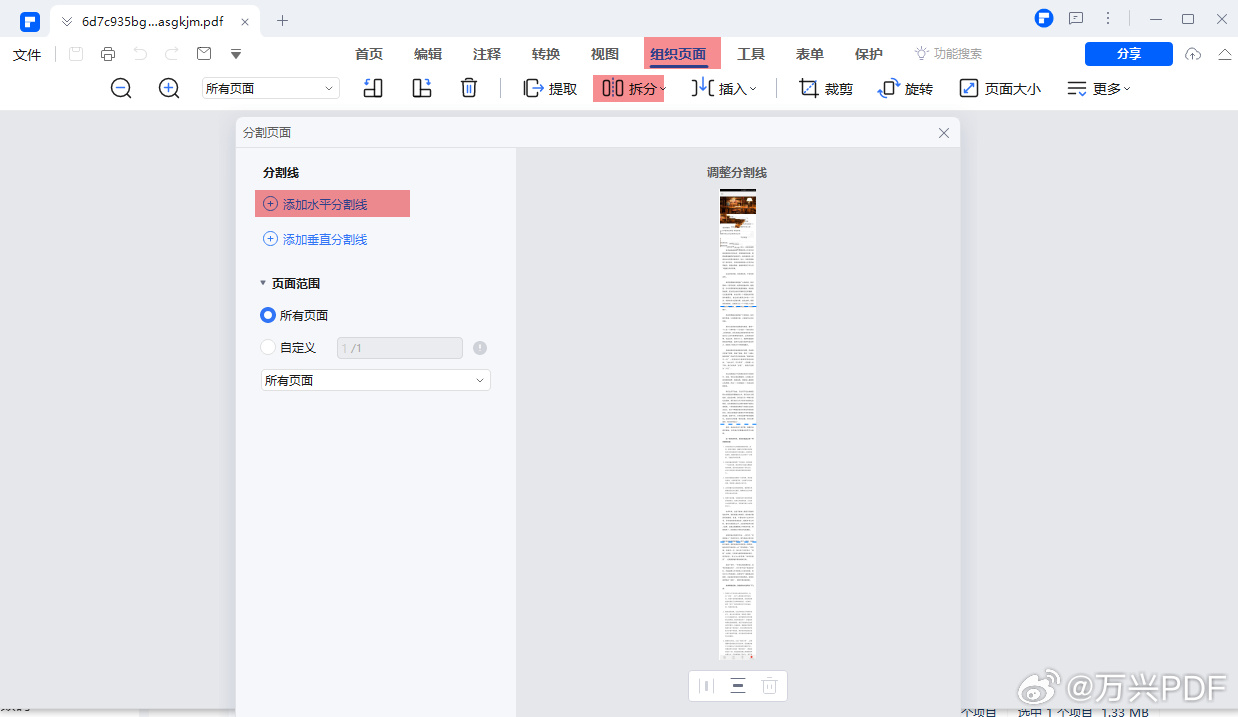Select the 裁剪 (Crop) tool
1238x717 pixels.
pyautogui.click(x=825, y=88)
